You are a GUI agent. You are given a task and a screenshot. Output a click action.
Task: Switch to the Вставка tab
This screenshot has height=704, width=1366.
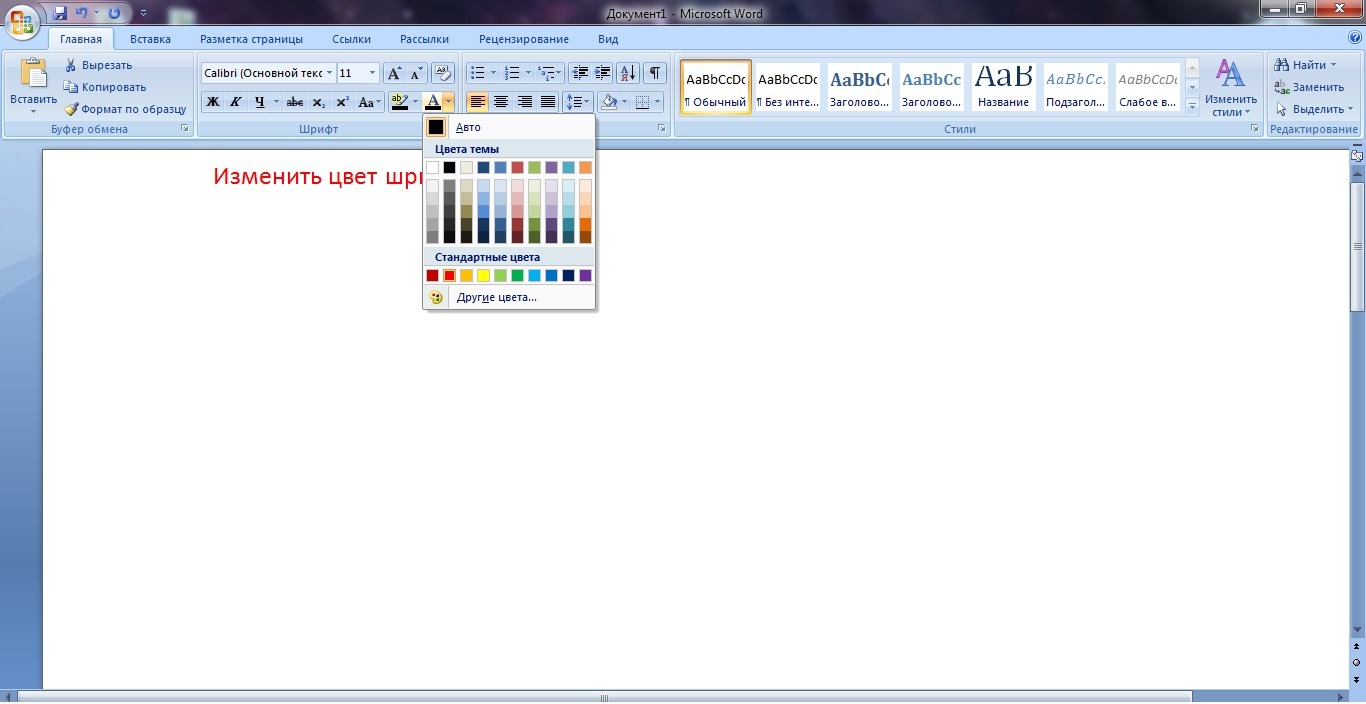tap(150, 39)
